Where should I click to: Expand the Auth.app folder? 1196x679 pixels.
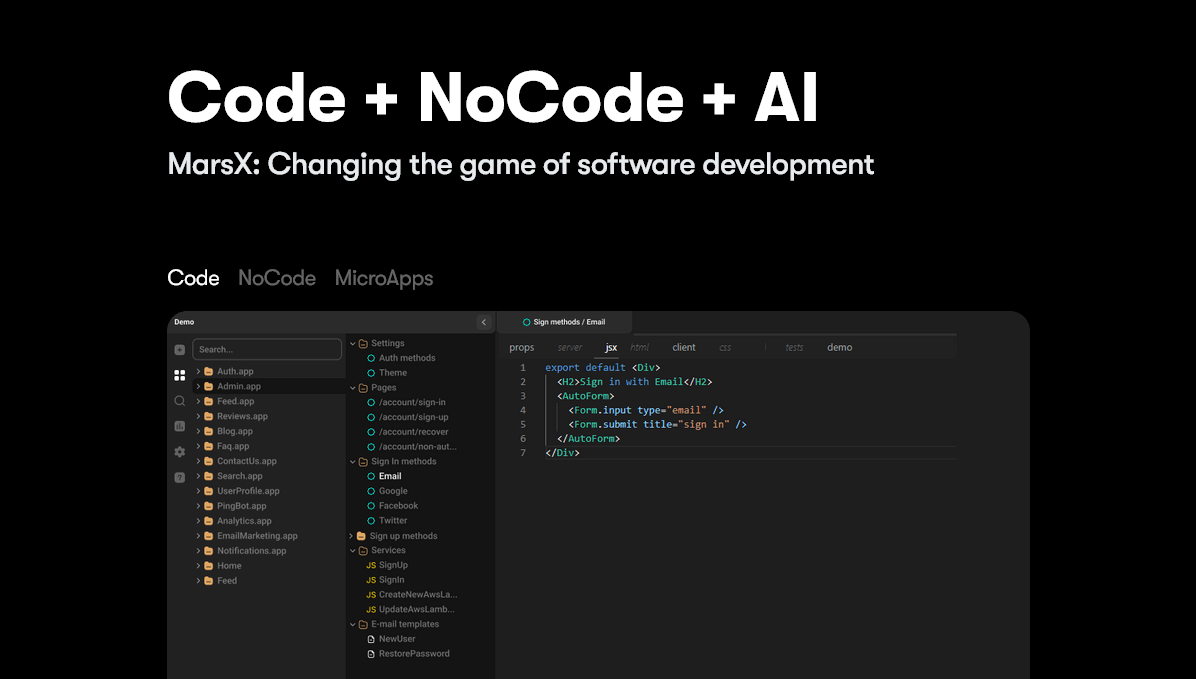point(234,371)
